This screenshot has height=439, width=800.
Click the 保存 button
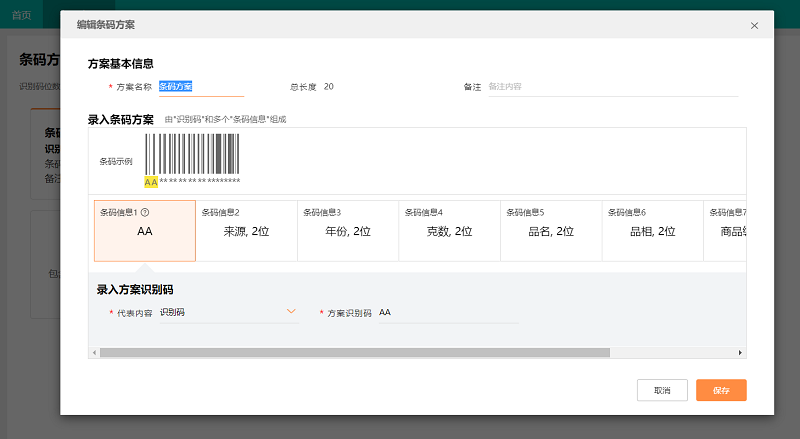(x=721, y=390)
